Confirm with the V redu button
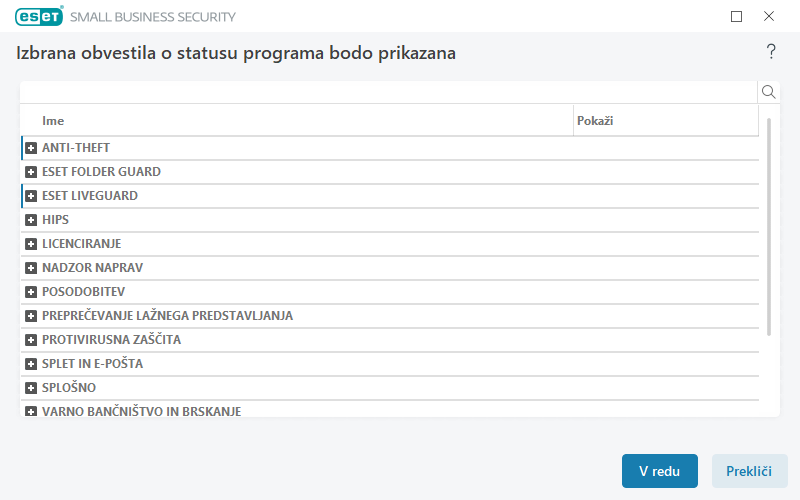This screenshot has height=500, width=800. coord(659,471)
